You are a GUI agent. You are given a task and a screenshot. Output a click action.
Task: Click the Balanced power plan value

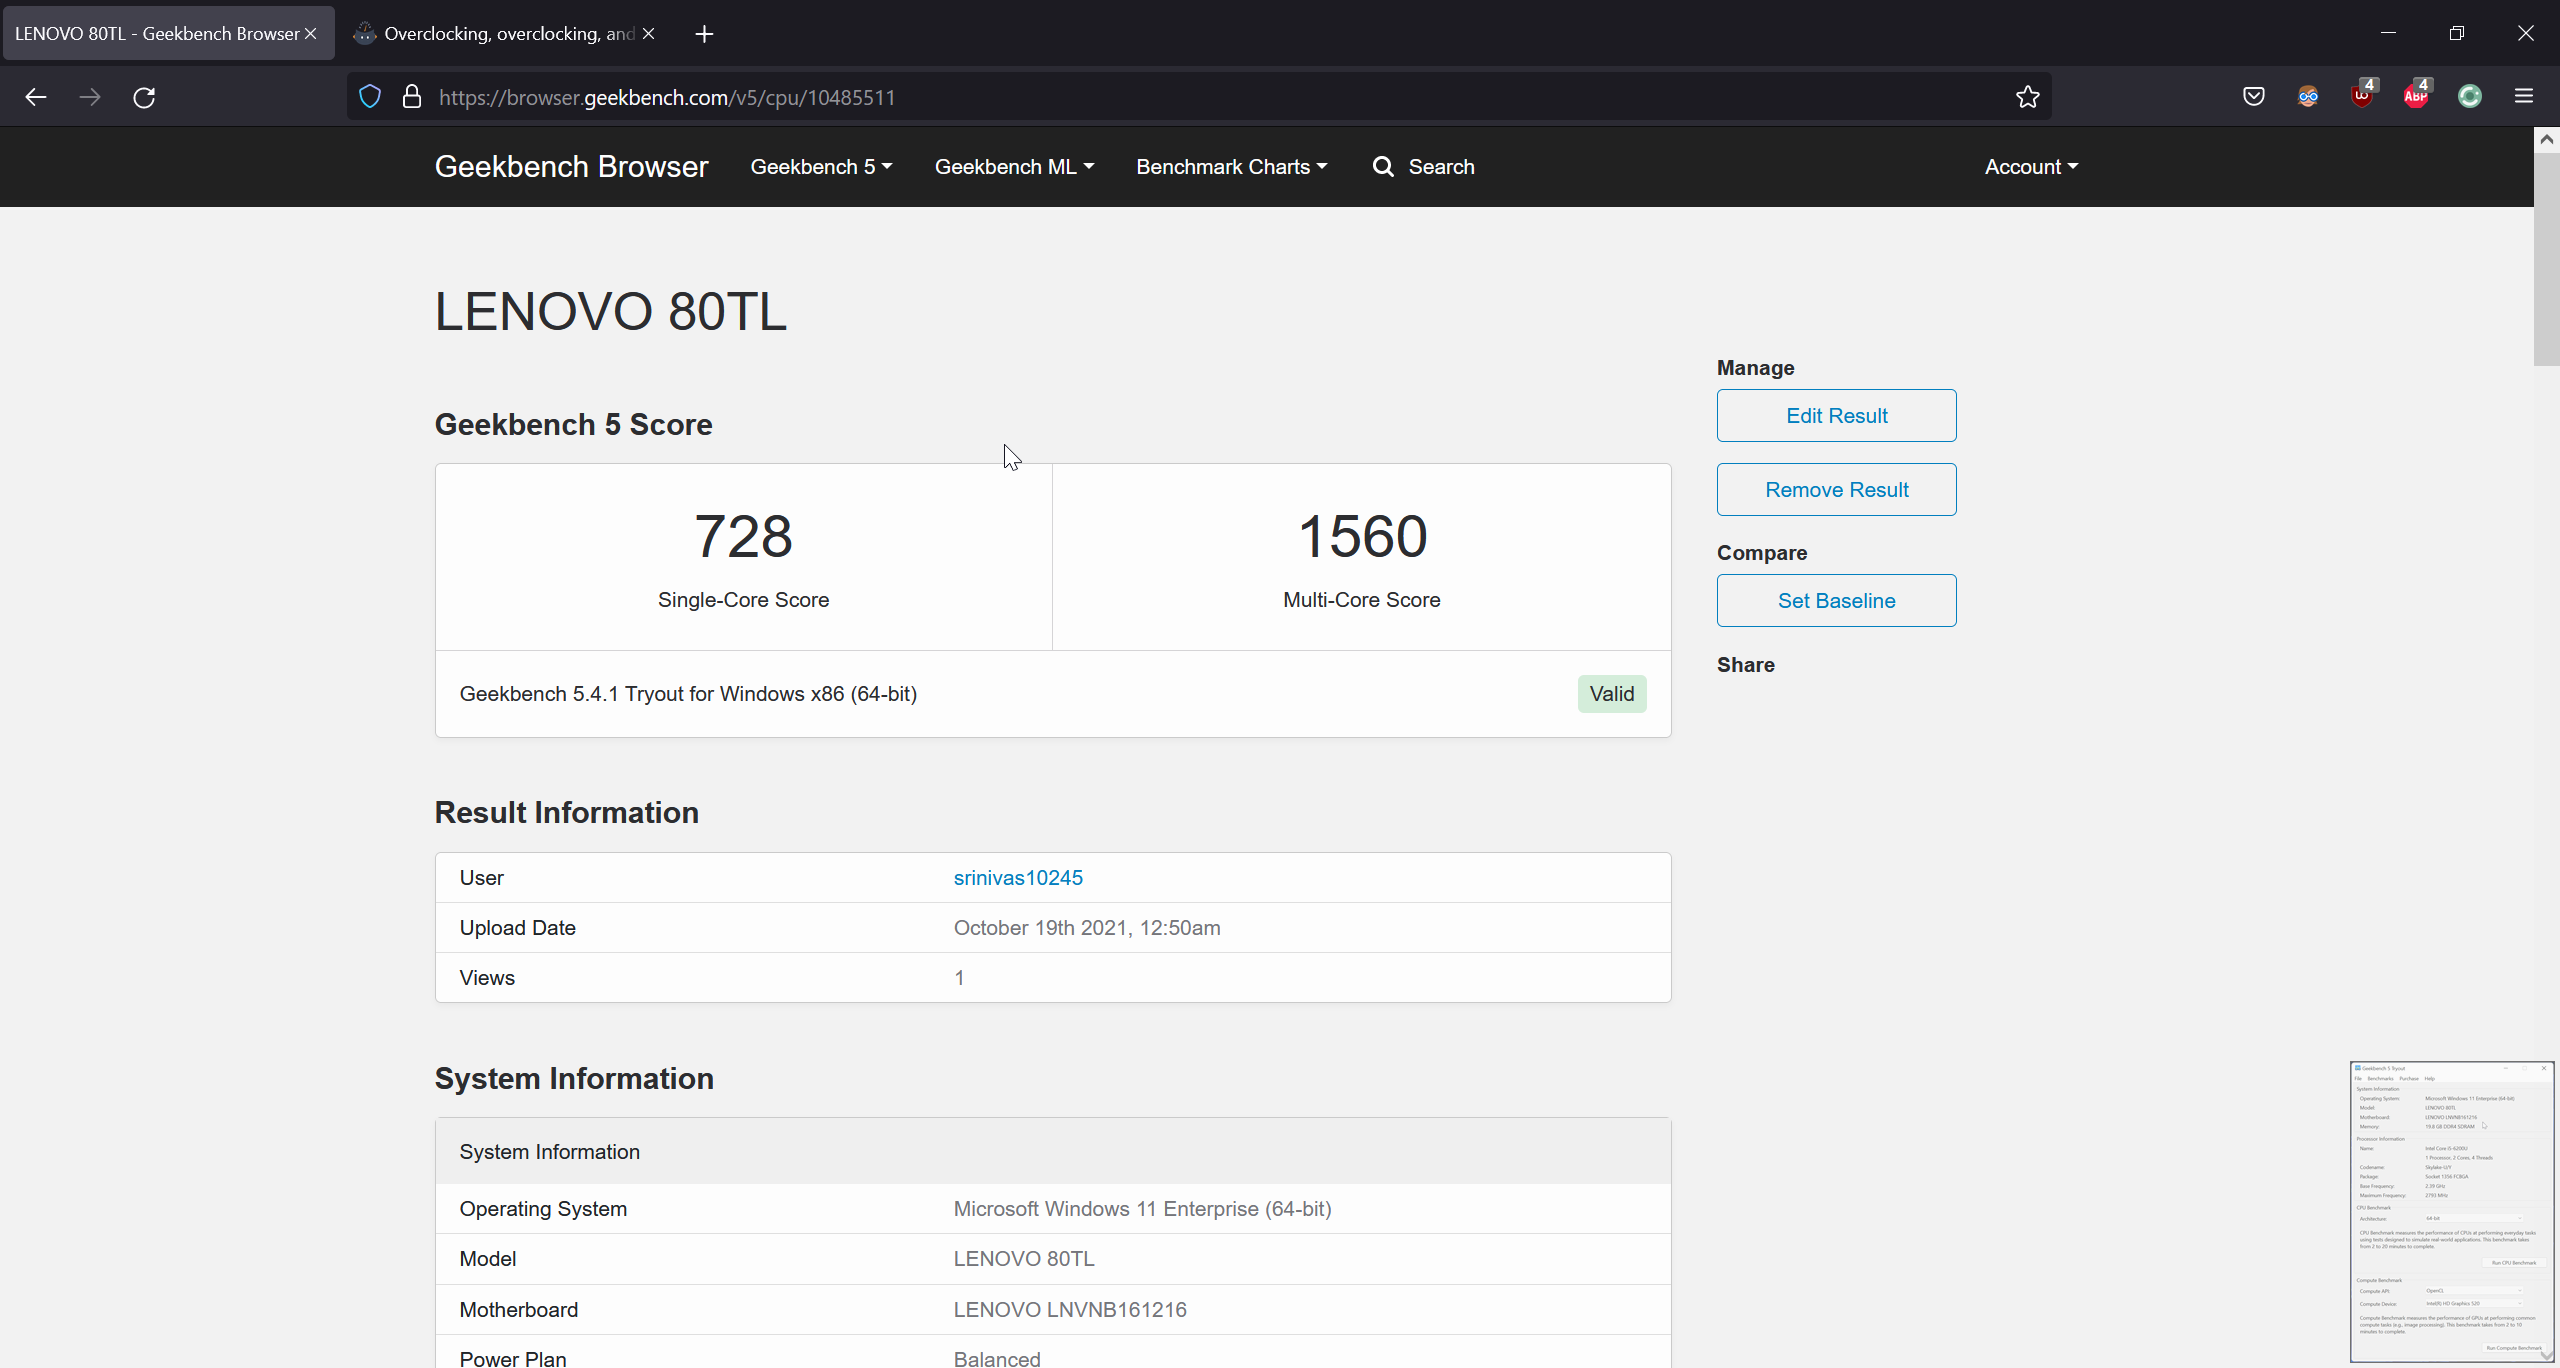click(x=997, y=1359)
